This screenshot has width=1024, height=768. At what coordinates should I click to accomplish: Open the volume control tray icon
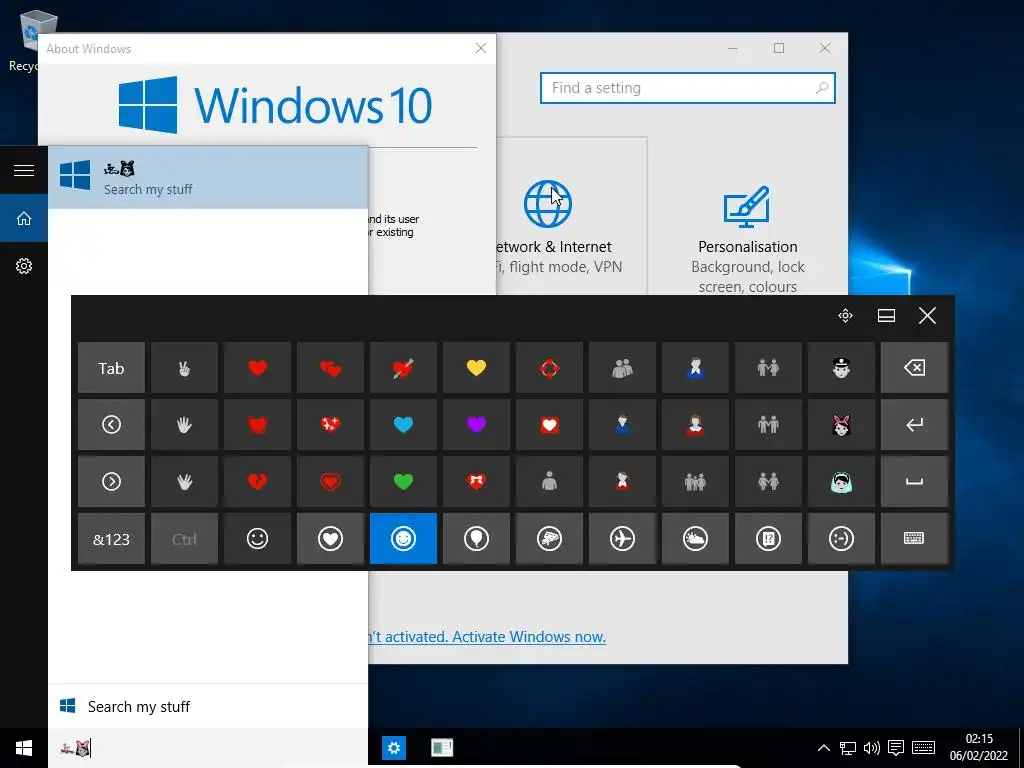871,748
